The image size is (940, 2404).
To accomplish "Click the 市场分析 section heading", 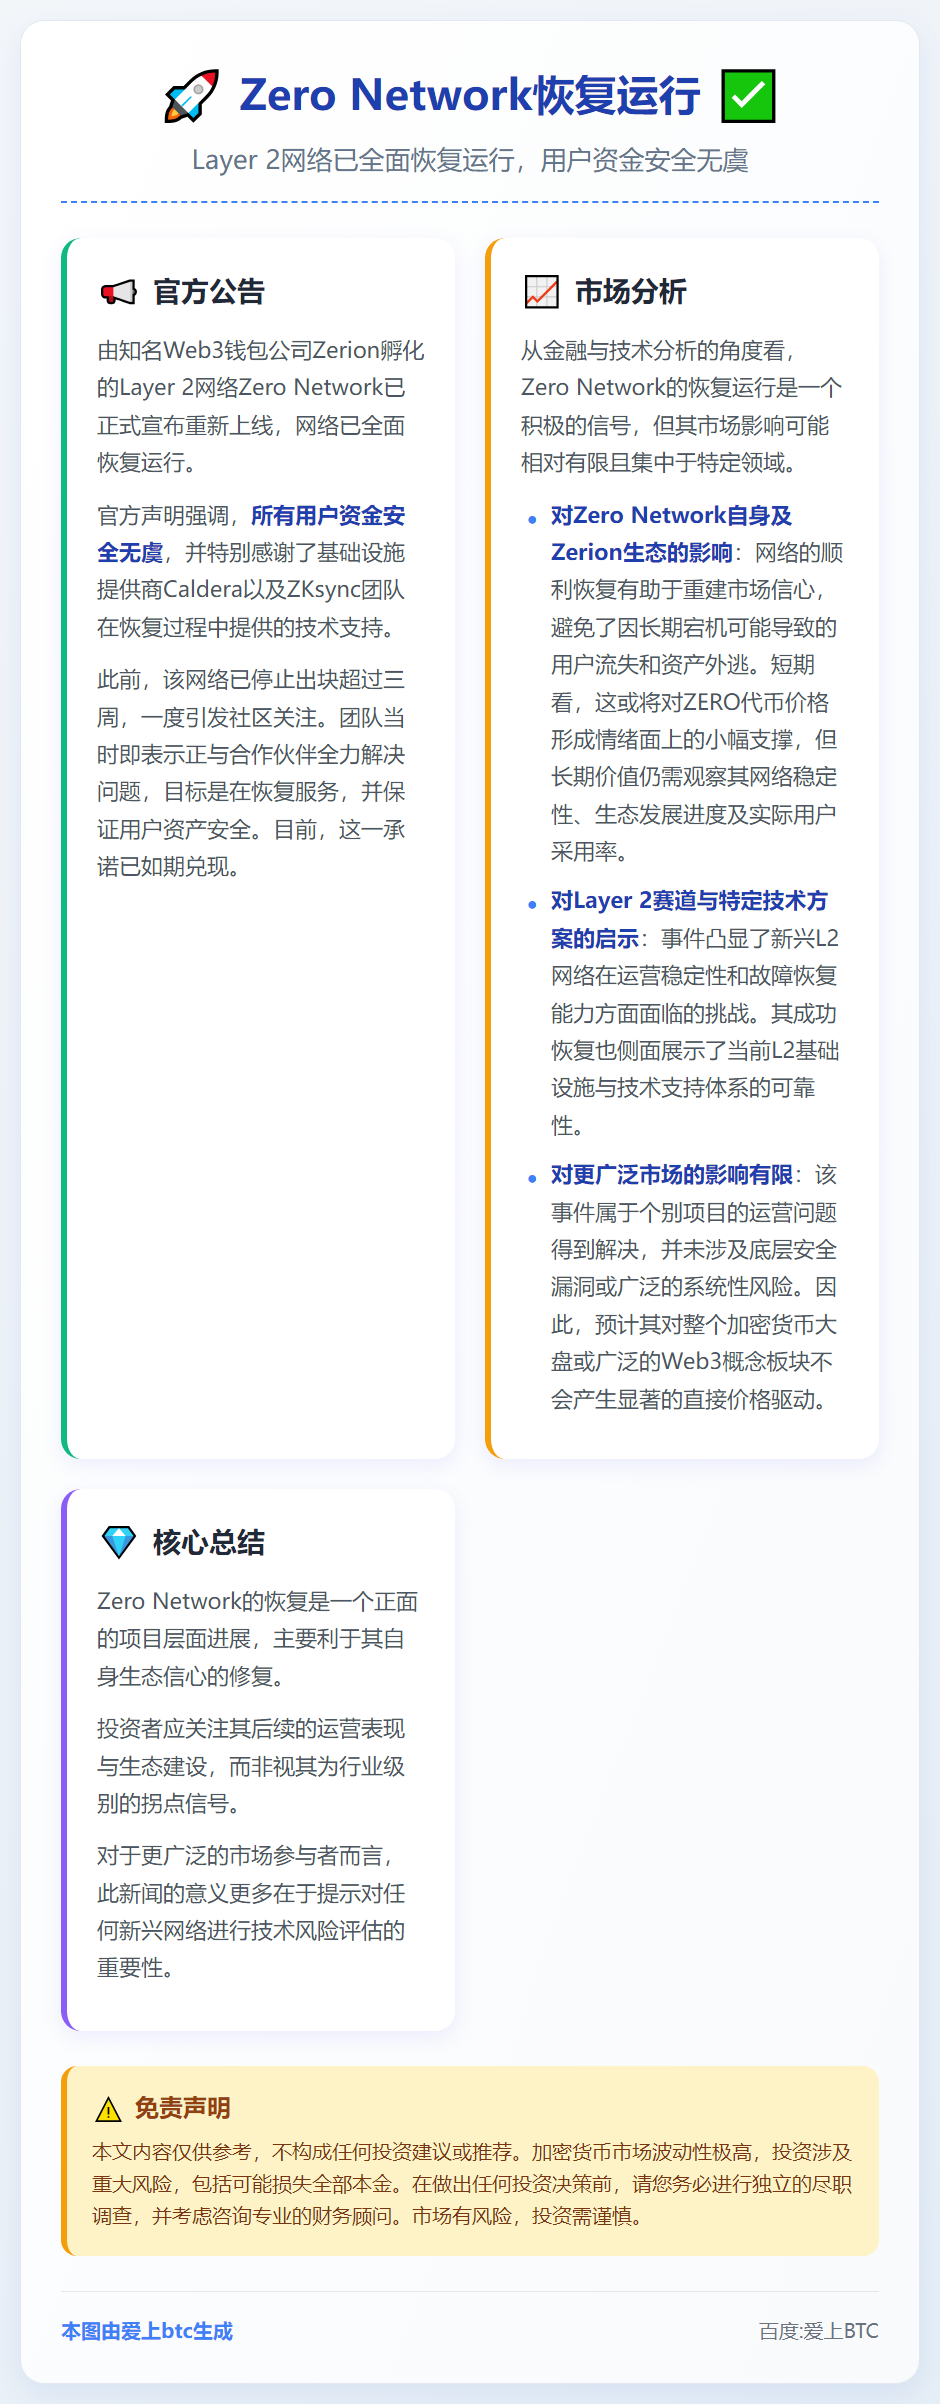I will point(631,292).
